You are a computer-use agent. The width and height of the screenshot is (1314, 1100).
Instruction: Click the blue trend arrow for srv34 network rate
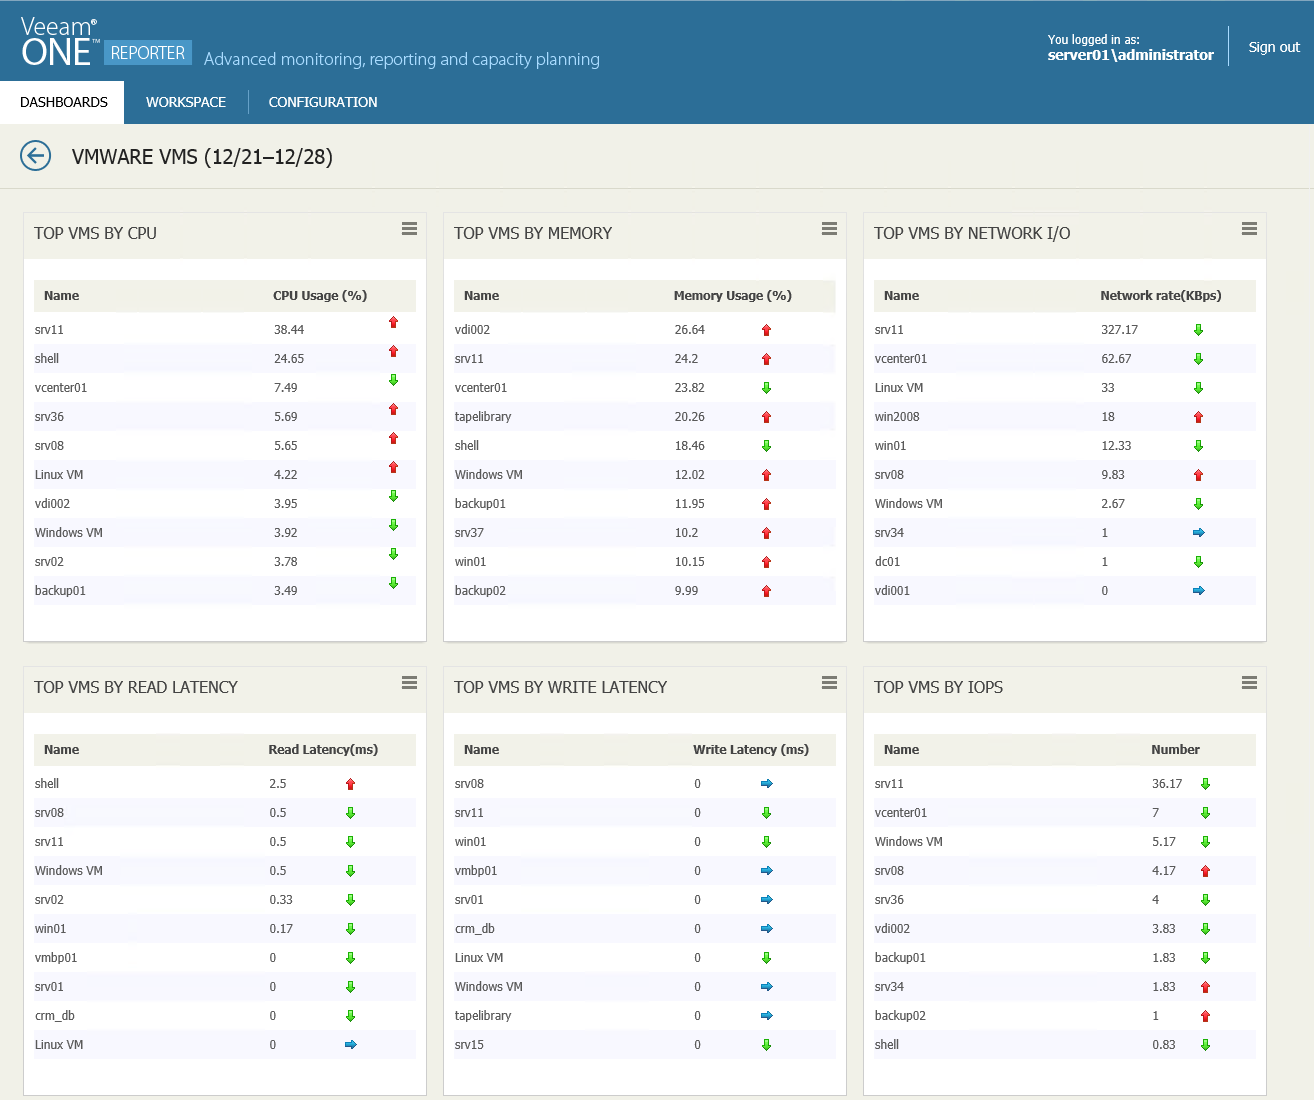[x=1198, y=533]
